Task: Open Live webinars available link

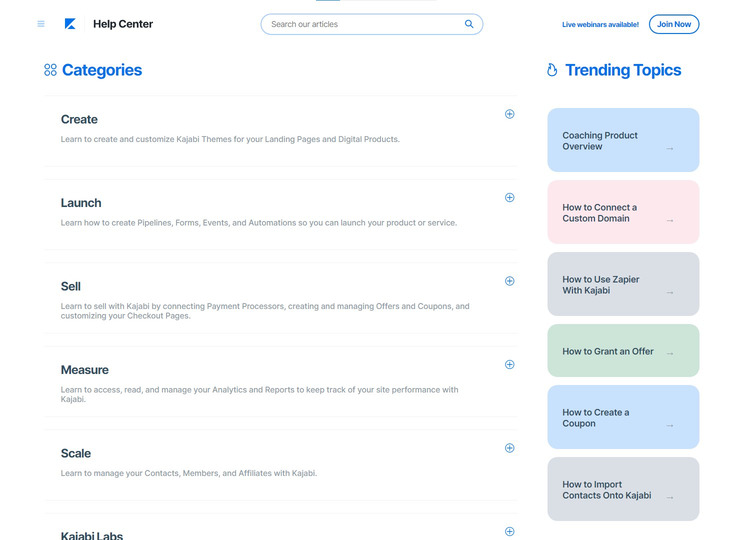Action: (x=600, y=25)
